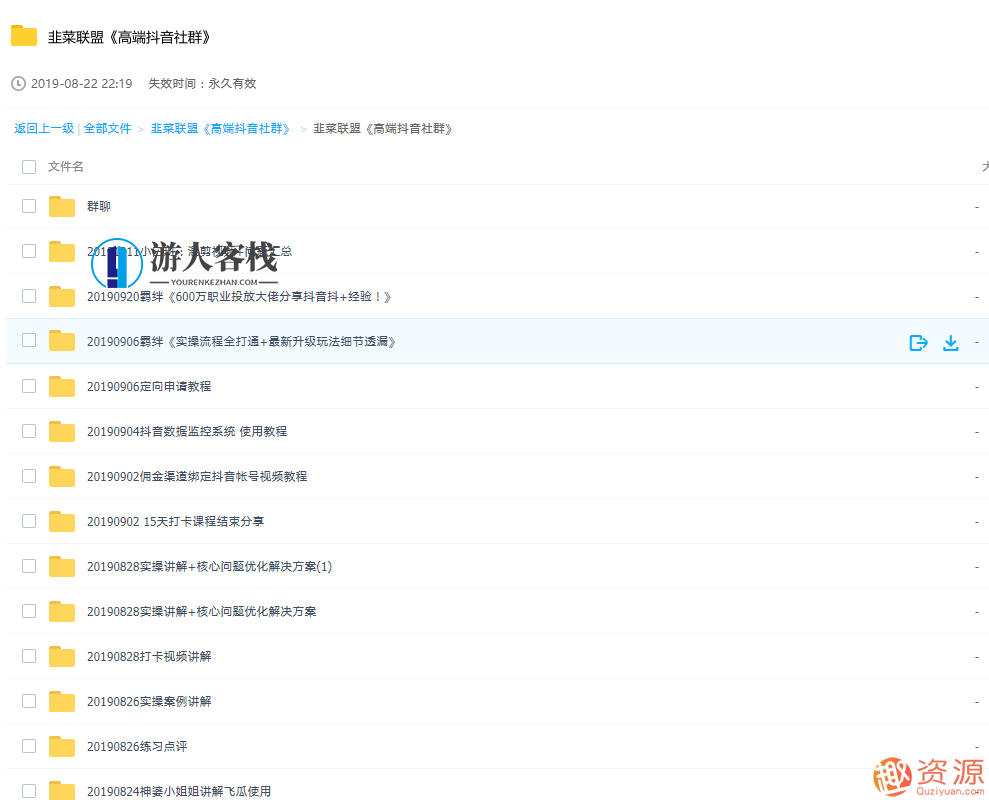Open the 韭菜联盟《高端抖音社群》 breadcrumb
The height and width of the screenshot is (800, 989).
pyautogui.click(x=220, y=128)
